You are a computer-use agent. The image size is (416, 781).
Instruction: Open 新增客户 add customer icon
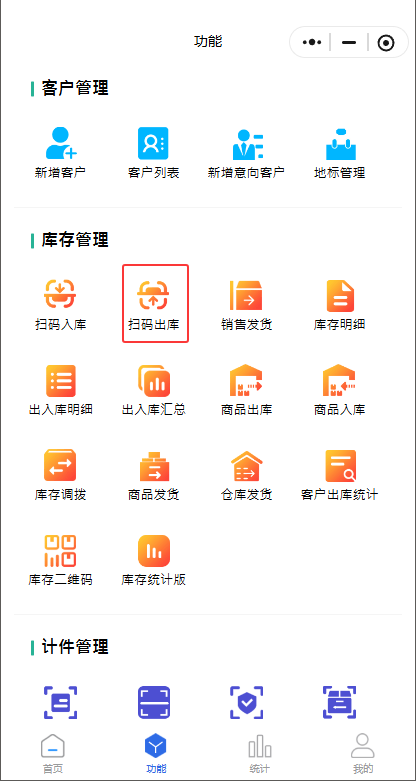pos(60,143)
